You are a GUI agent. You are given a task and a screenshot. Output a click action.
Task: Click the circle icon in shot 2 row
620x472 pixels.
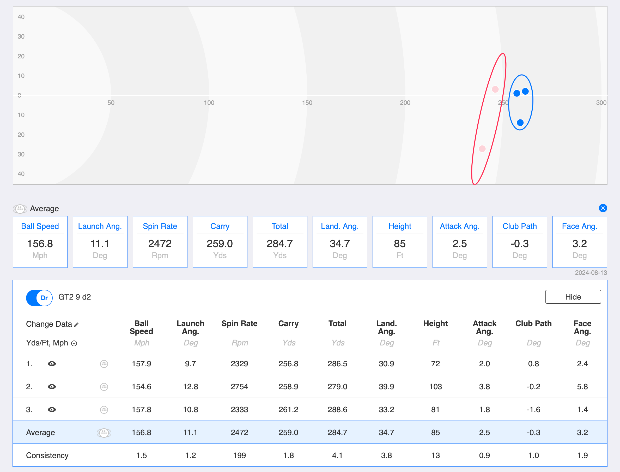coord(103,386)
